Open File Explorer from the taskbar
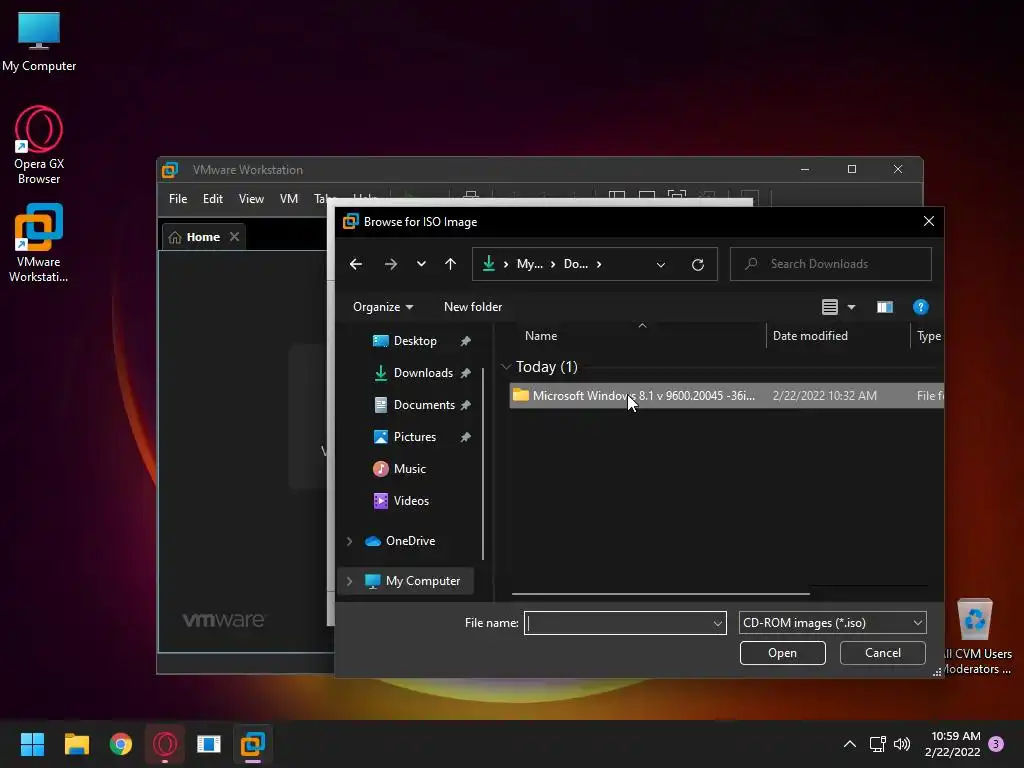Screen dimensions: 1024x768 click(x=76, y=744)
